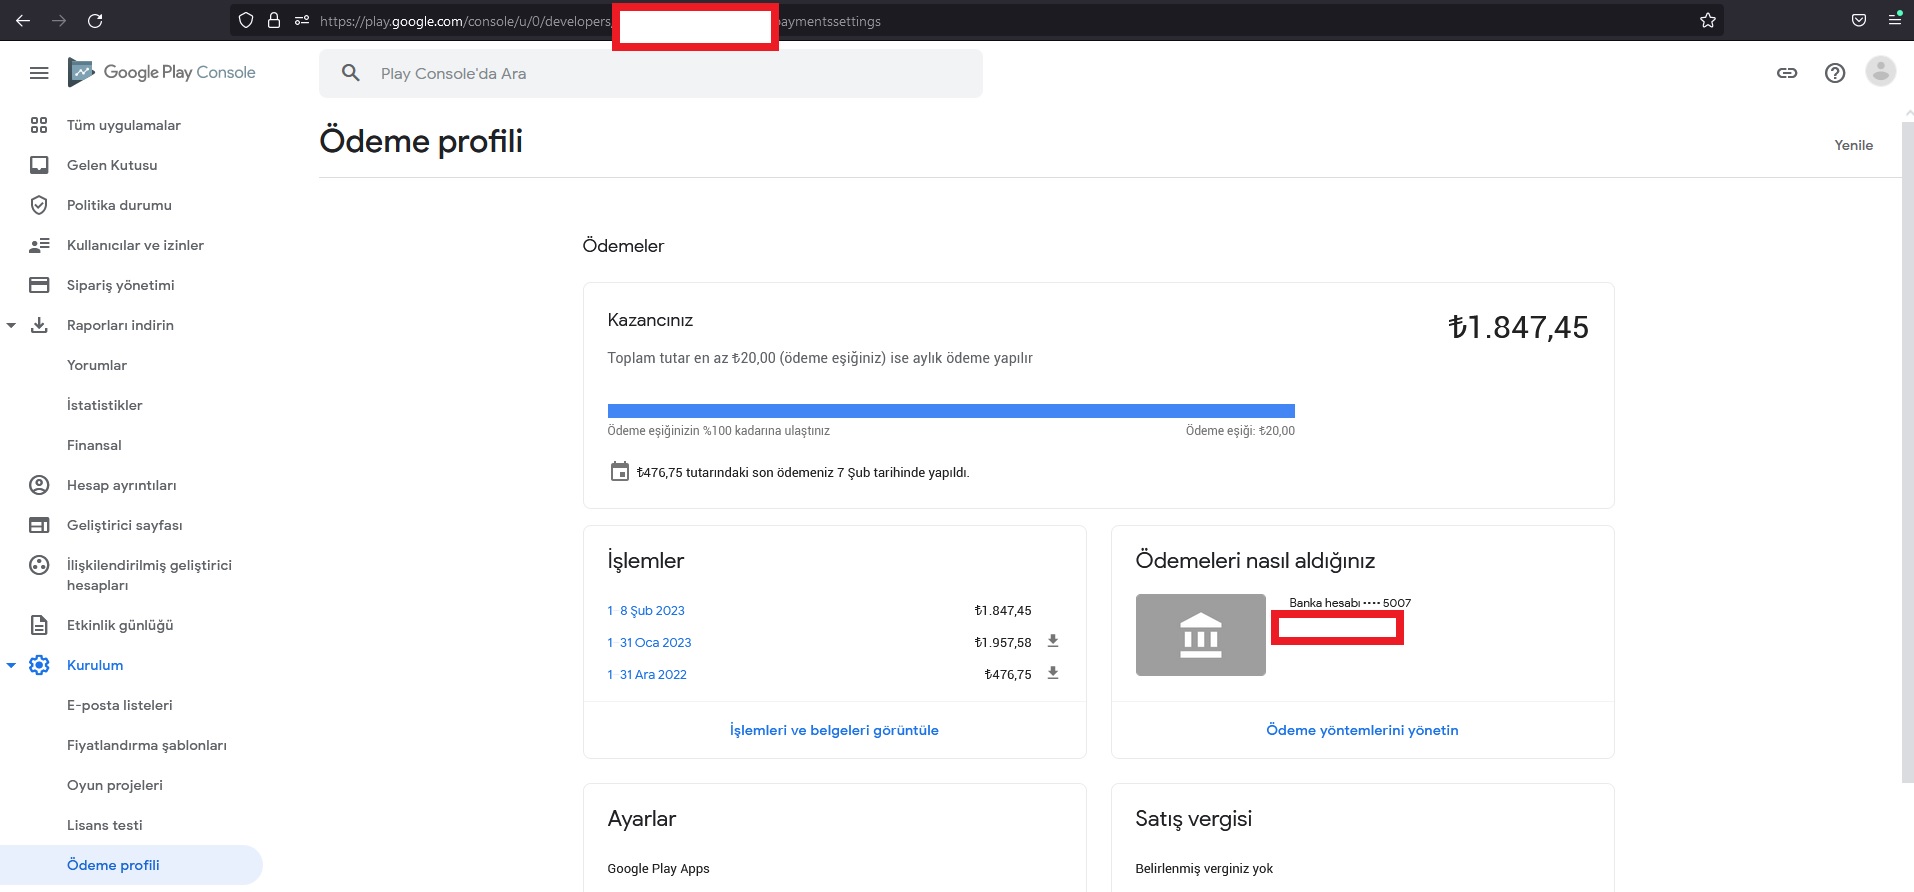Go back with the browser back arrow

[23, 20]
